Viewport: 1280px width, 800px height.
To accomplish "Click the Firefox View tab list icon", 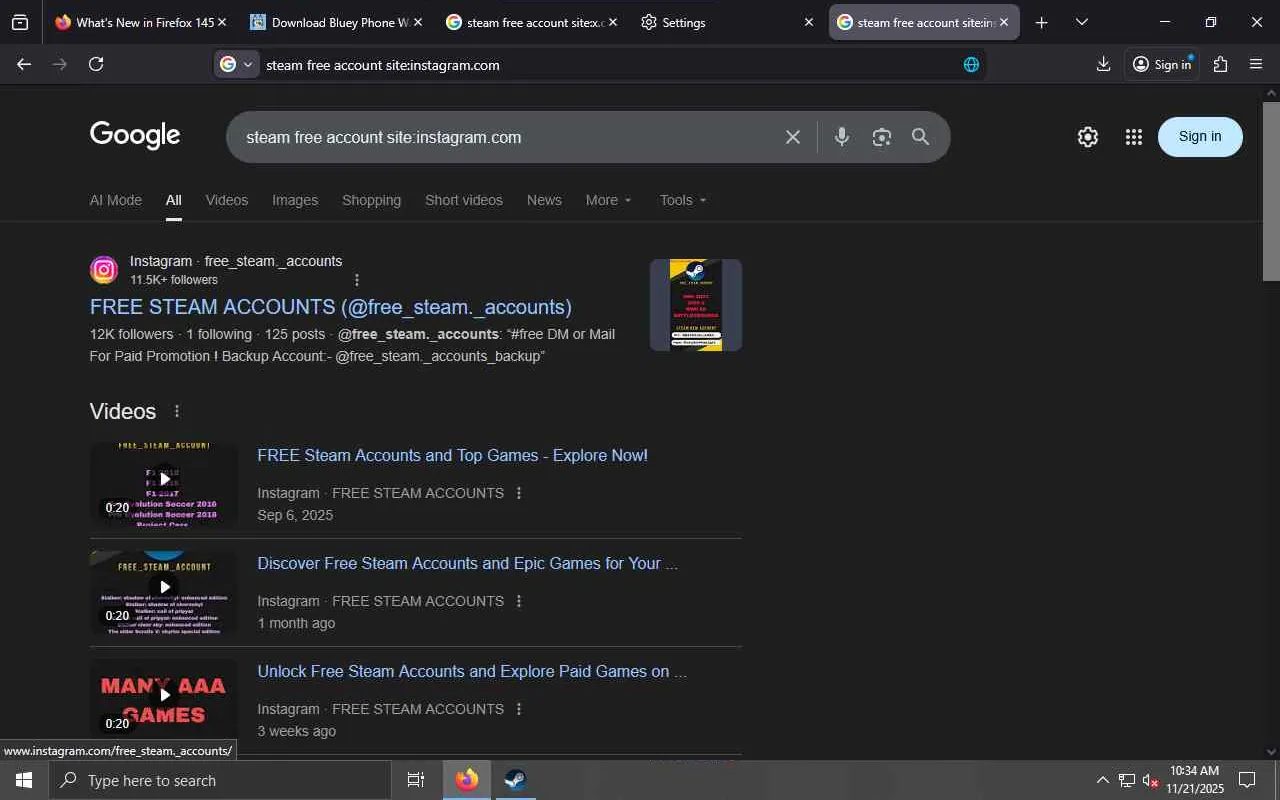I will click(x=20, y=22).
